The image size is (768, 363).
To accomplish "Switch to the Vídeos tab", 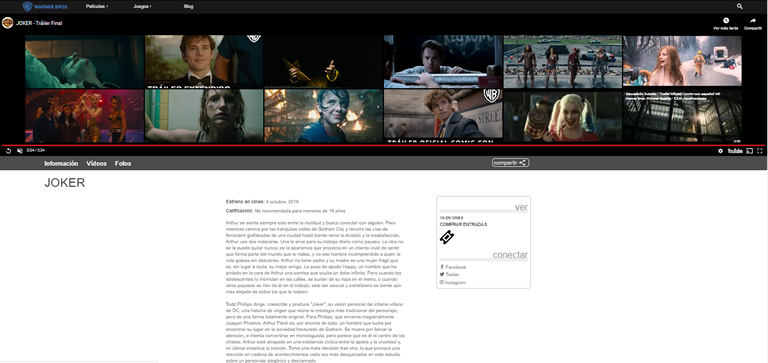I will [x=96, y=164].
